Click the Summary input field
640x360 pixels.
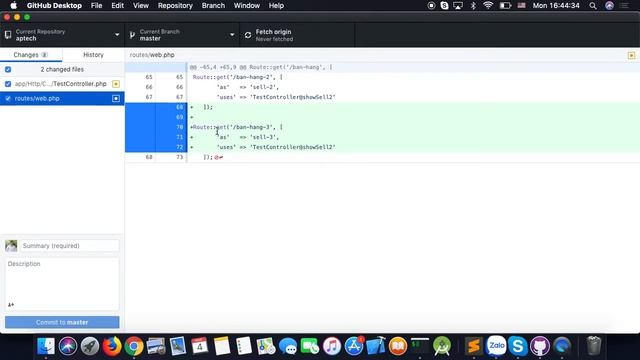point(70,246)
